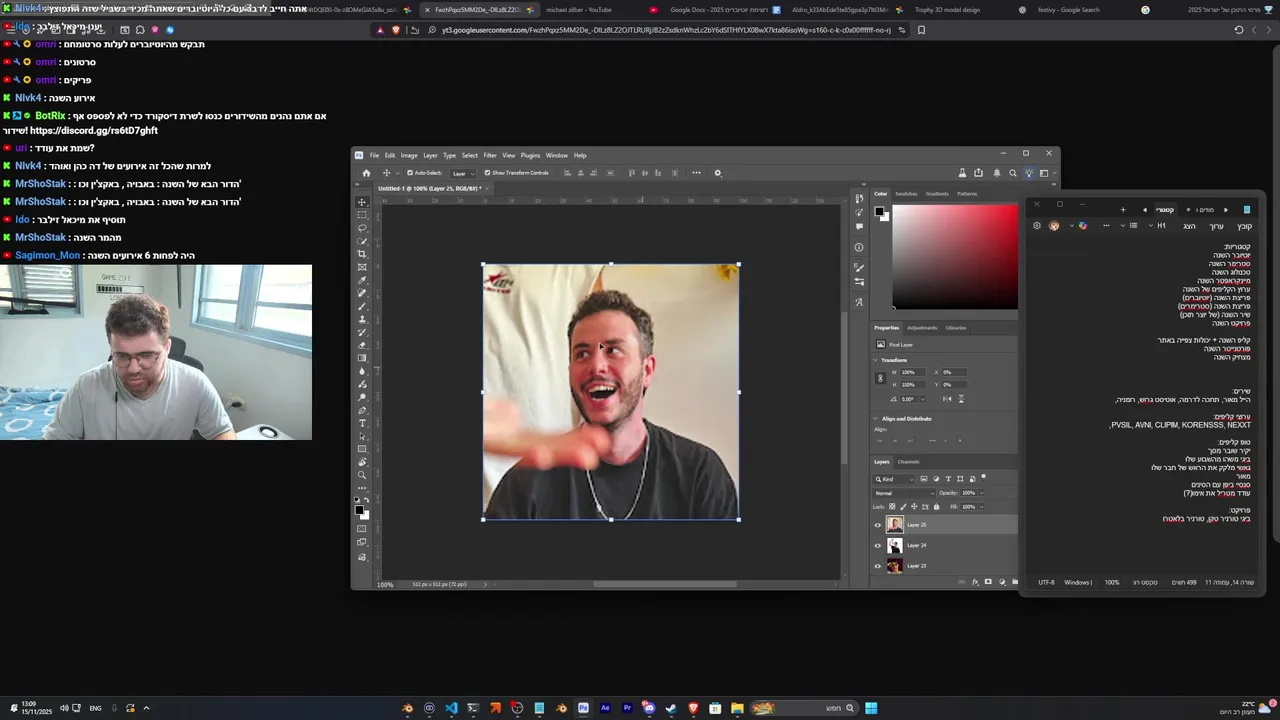
Task: Toggle layer filtering switch in Layers panel
Action: [984, 477]
